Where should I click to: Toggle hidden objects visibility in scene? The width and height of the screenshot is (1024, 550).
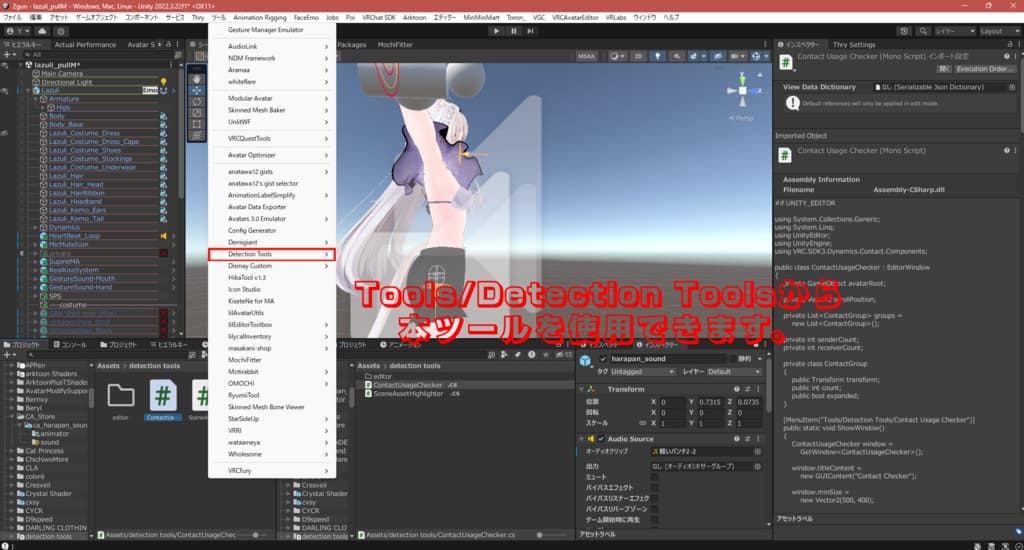[x=717, y=56]
